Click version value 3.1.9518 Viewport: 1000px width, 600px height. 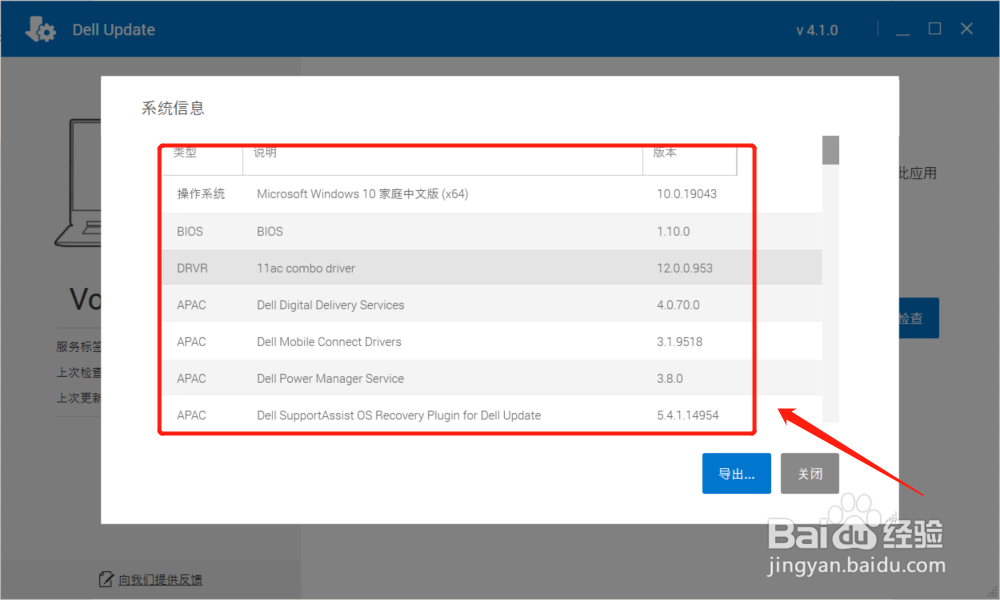pos(680,342)
